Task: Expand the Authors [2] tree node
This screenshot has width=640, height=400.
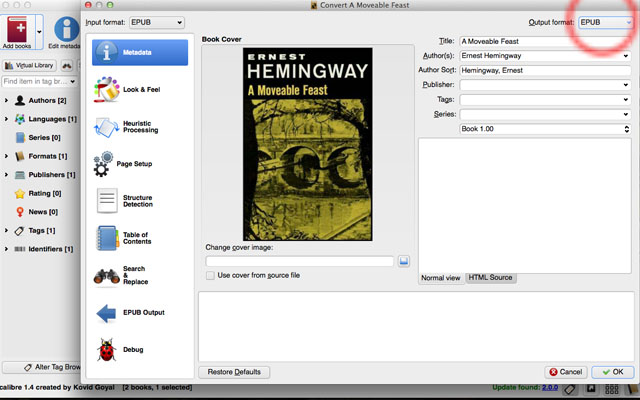Action: click(6, 100)
